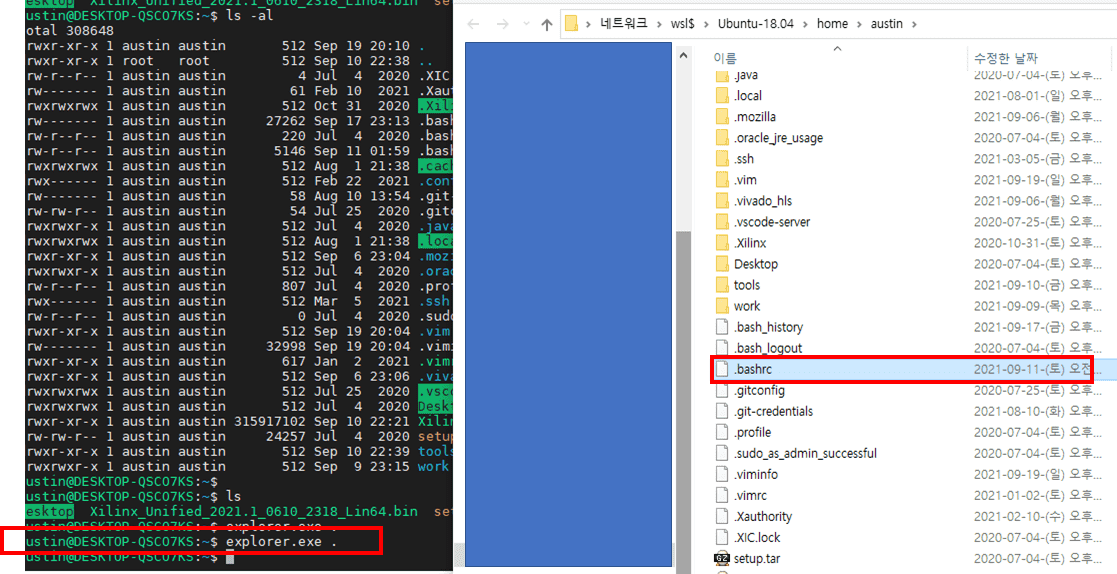Viewport: 1117px width, 574px height.
Task: Click scroll-up arrow of navigation pane scrollbar
Action: coord(683,56)
